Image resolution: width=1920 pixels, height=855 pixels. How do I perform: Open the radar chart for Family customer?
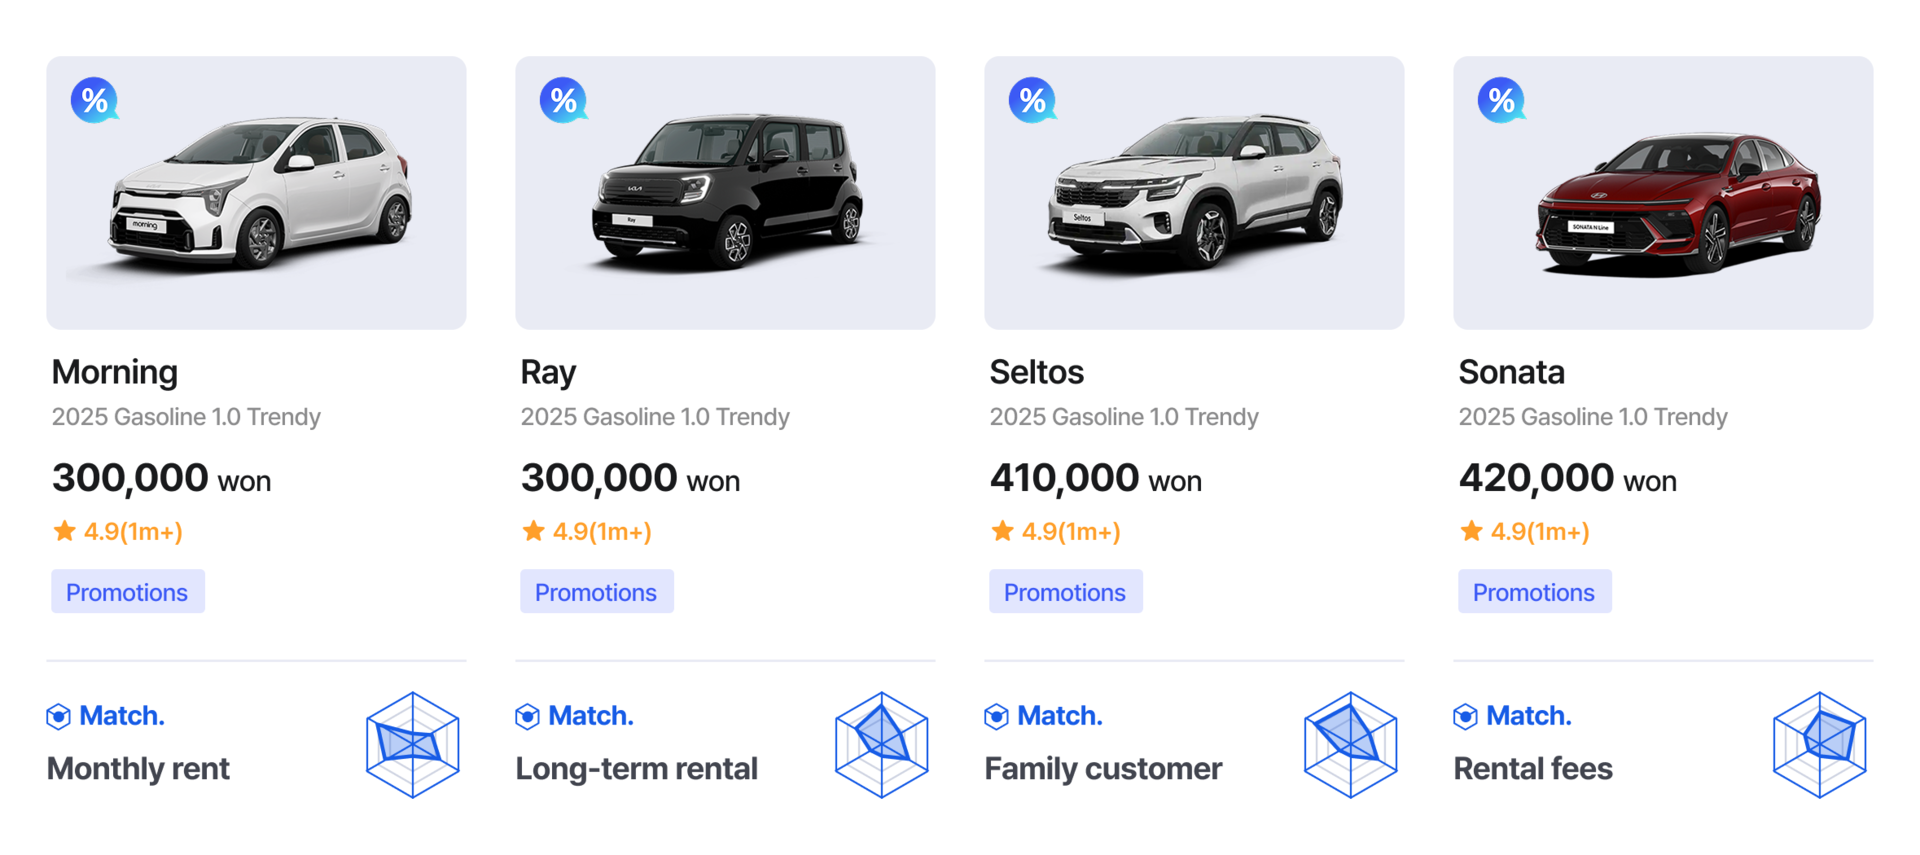tap(1350, 744)
